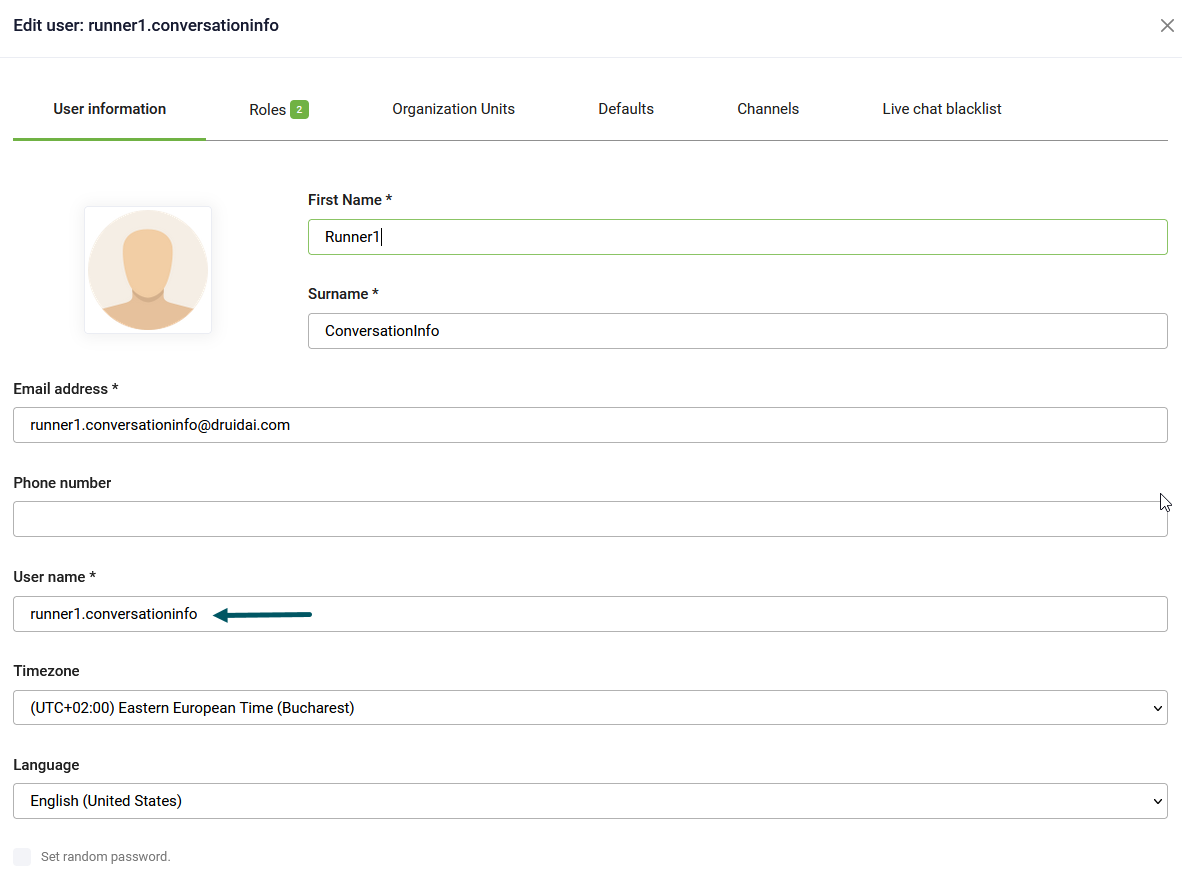Open the Live chat blacklist tab
The width and height of the screenshot is (1182, 884).
coord(941,109)
